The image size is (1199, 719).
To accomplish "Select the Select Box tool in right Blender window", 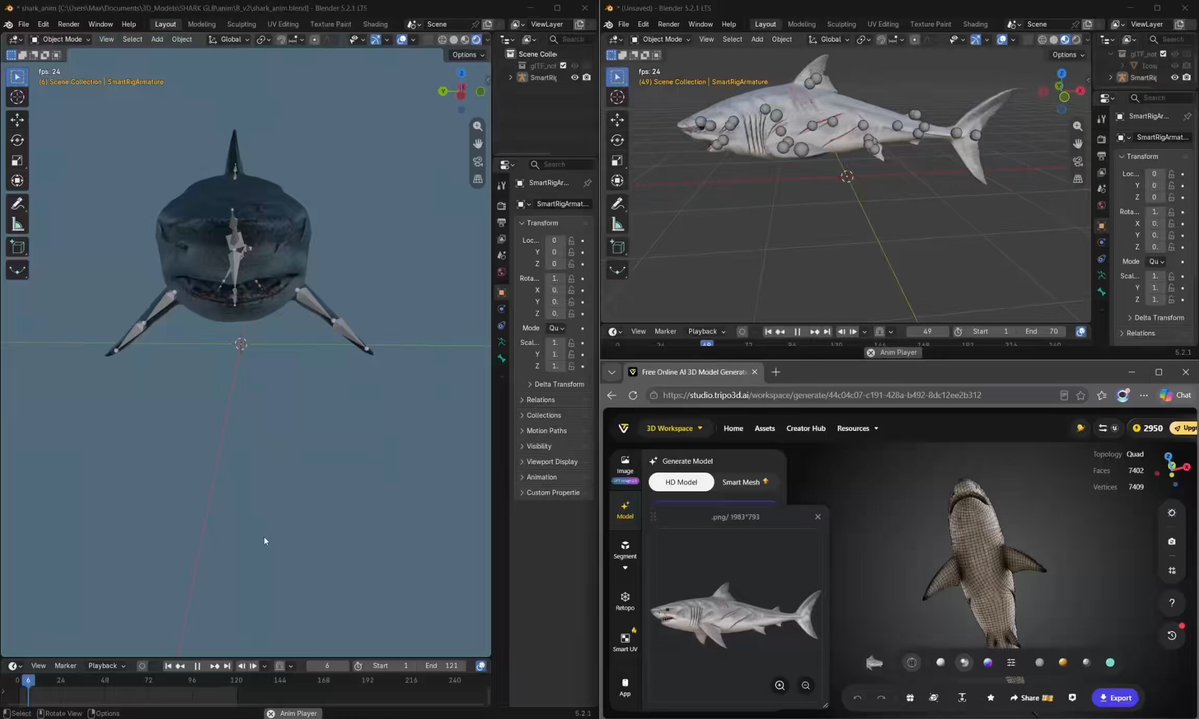I will point(617,76).
